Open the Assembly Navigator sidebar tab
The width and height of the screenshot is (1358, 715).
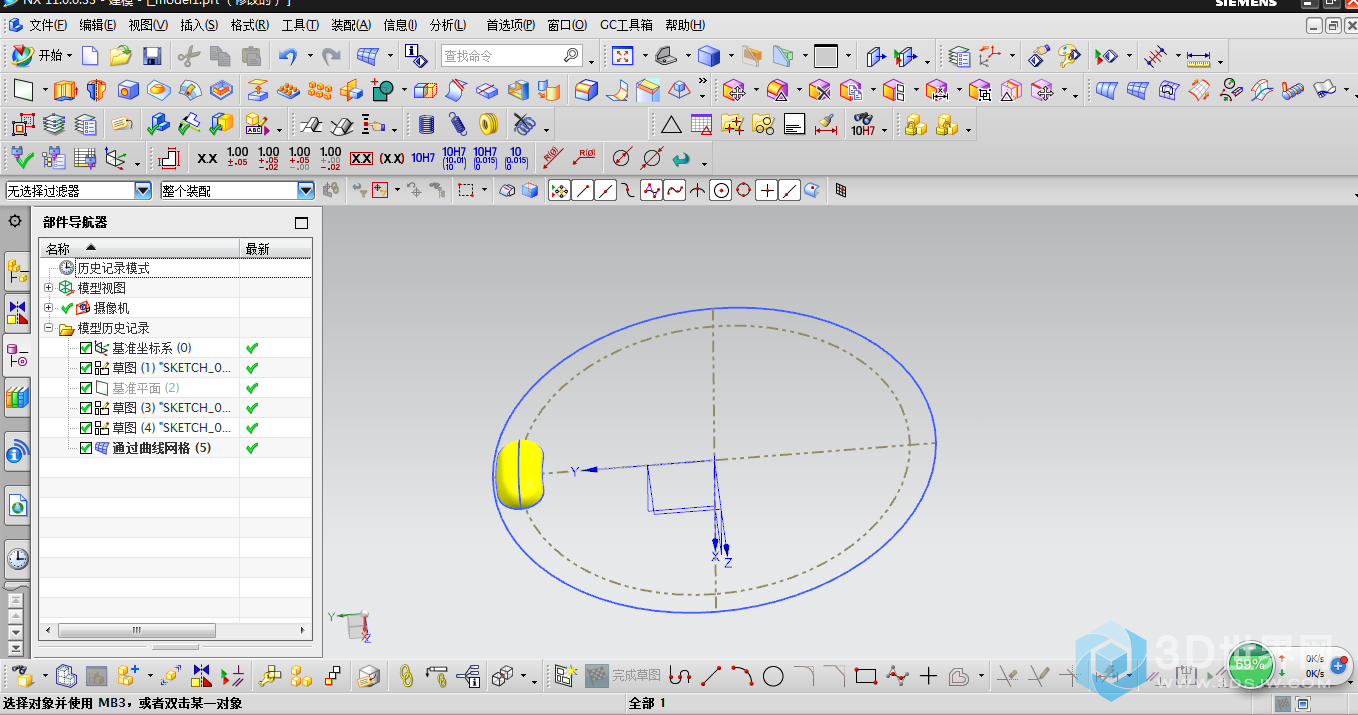coord(17,269)
